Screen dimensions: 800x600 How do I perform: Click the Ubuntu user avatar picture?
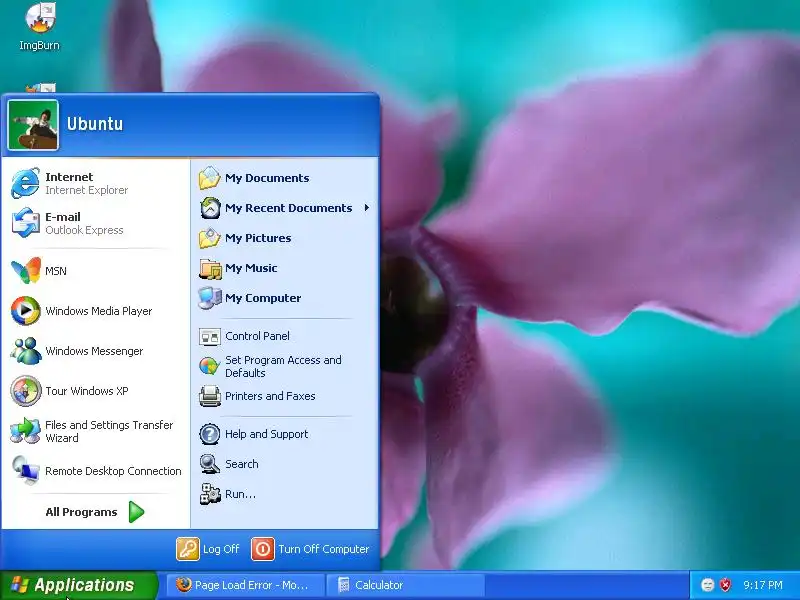click(x=33, y=125)
